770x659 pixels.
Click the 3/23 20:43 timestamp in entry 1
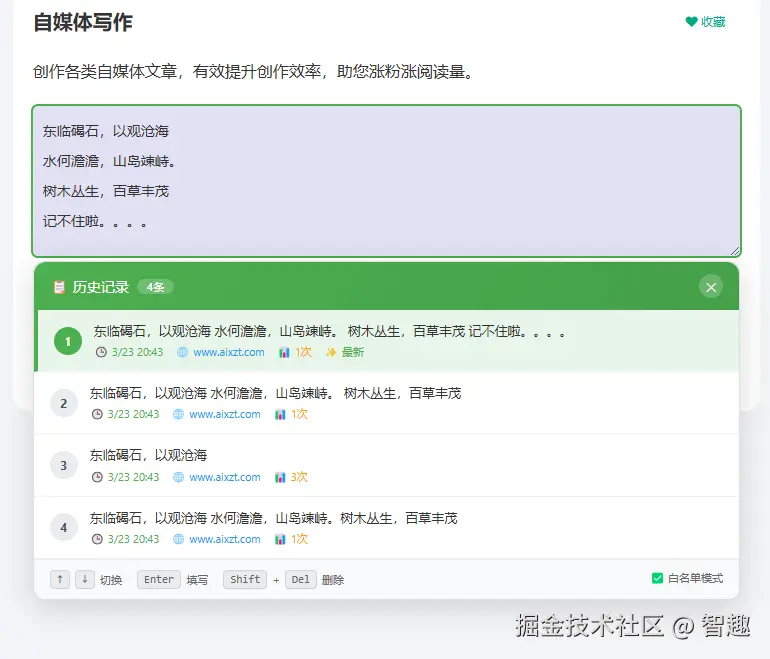point(138,352)
